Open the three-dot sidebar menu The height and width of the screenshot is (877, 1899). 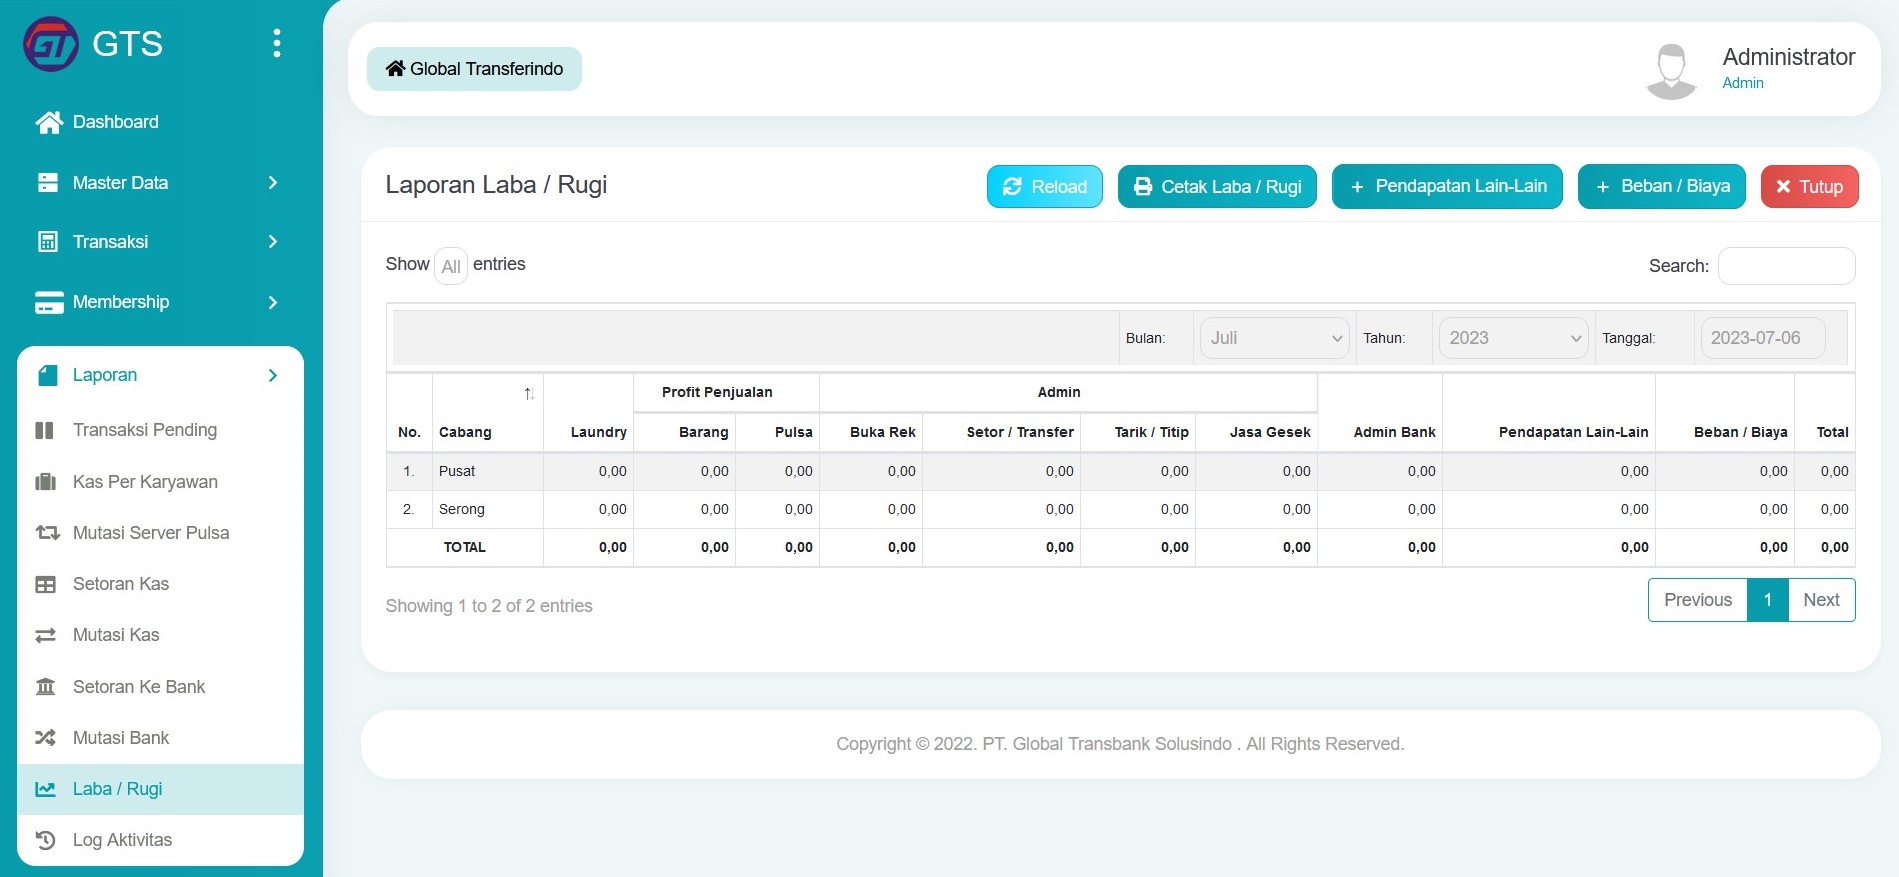pyautogui.click(x=277, y=43)
